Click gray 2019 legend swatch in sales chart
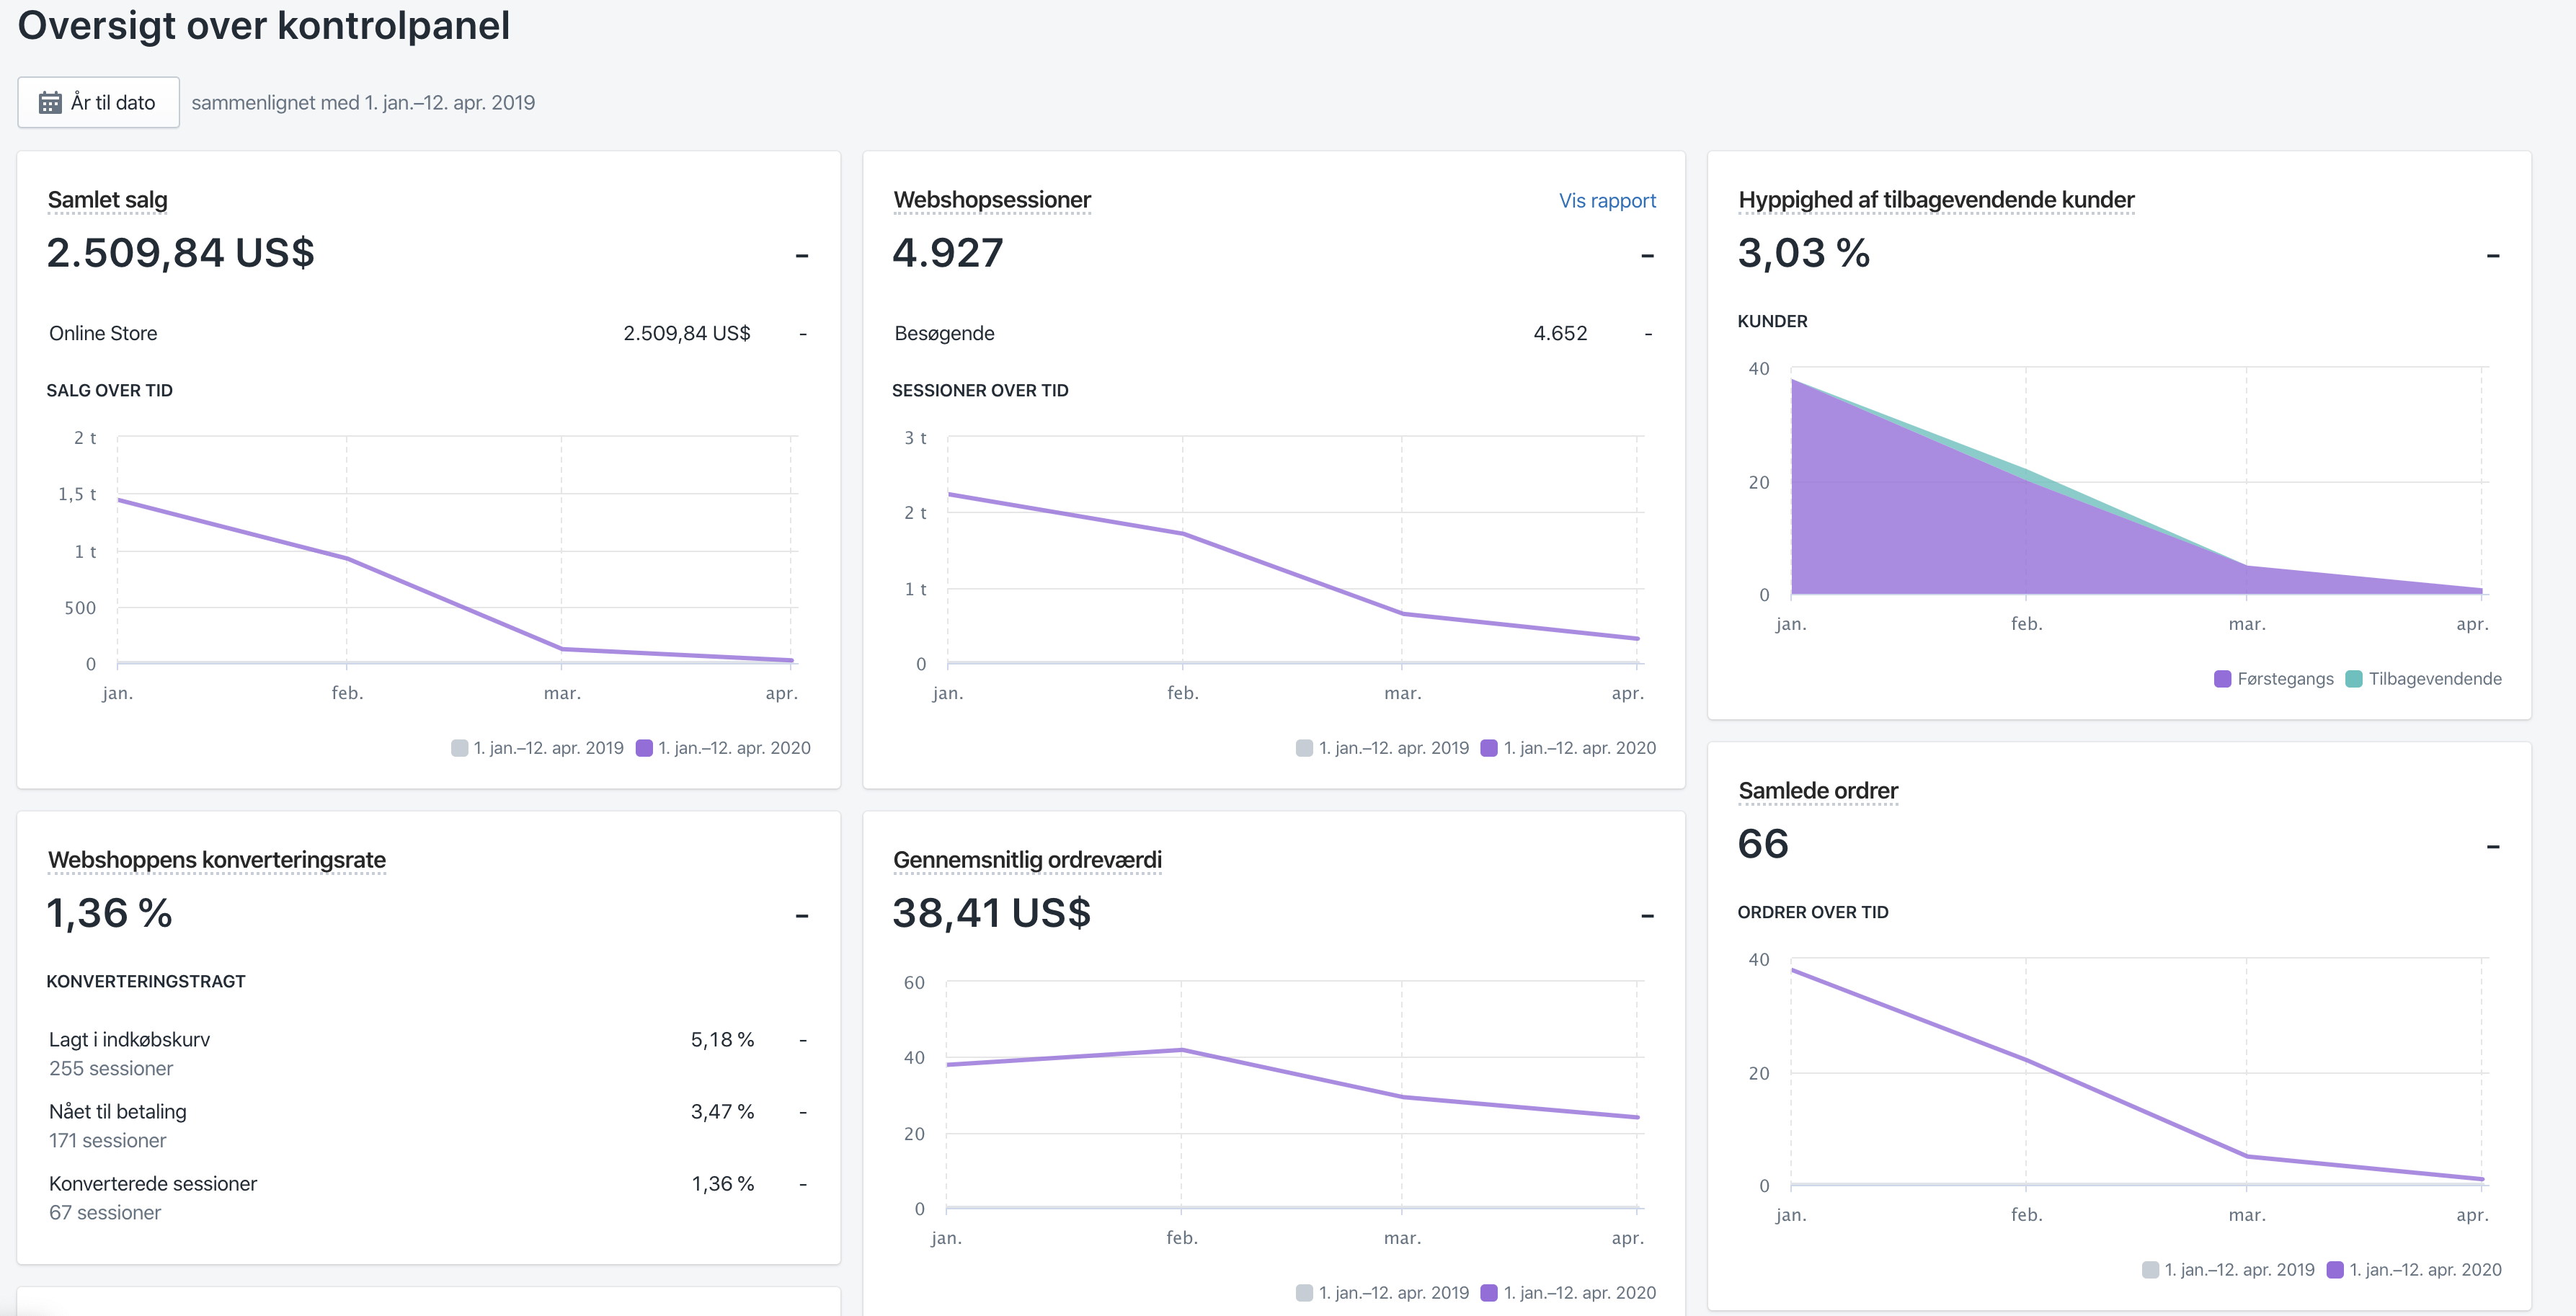The height and width of the screenshot is (1316, 2576). click(459, 748)
